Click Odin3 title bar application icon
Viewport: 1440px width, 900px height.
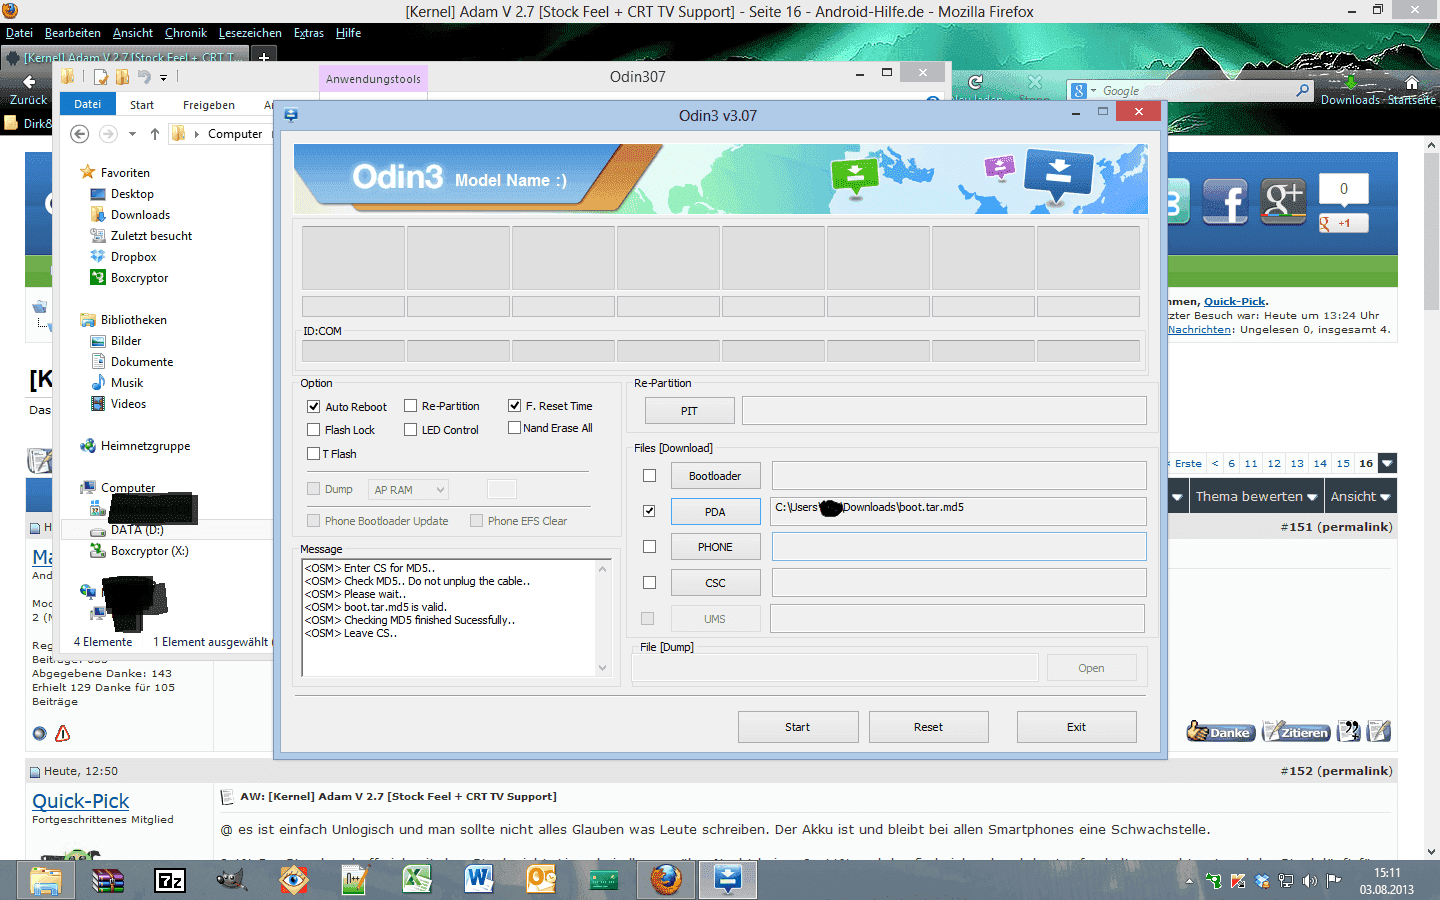click(x=291, y=115)
